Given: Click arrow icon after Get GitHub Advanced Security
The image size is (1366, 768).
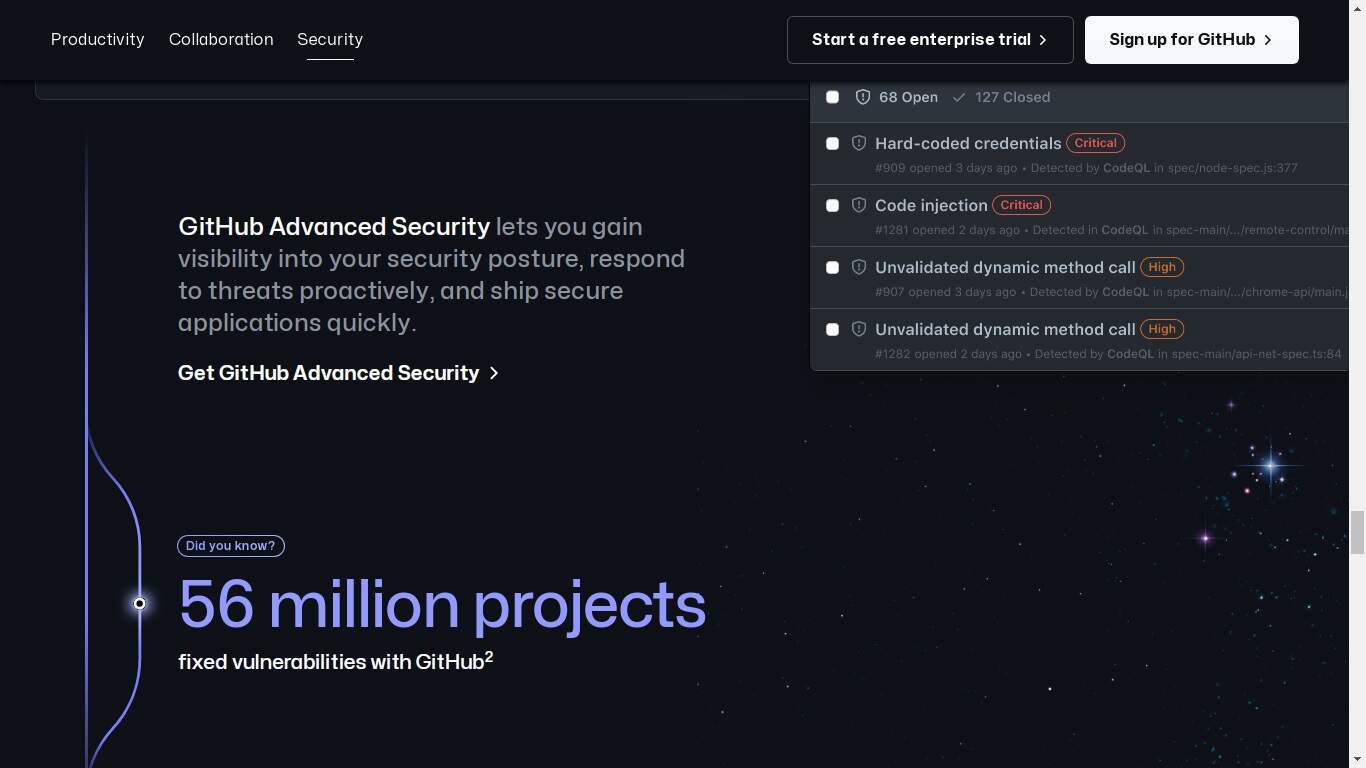Looking at the screenshot, I should [493, 373].
